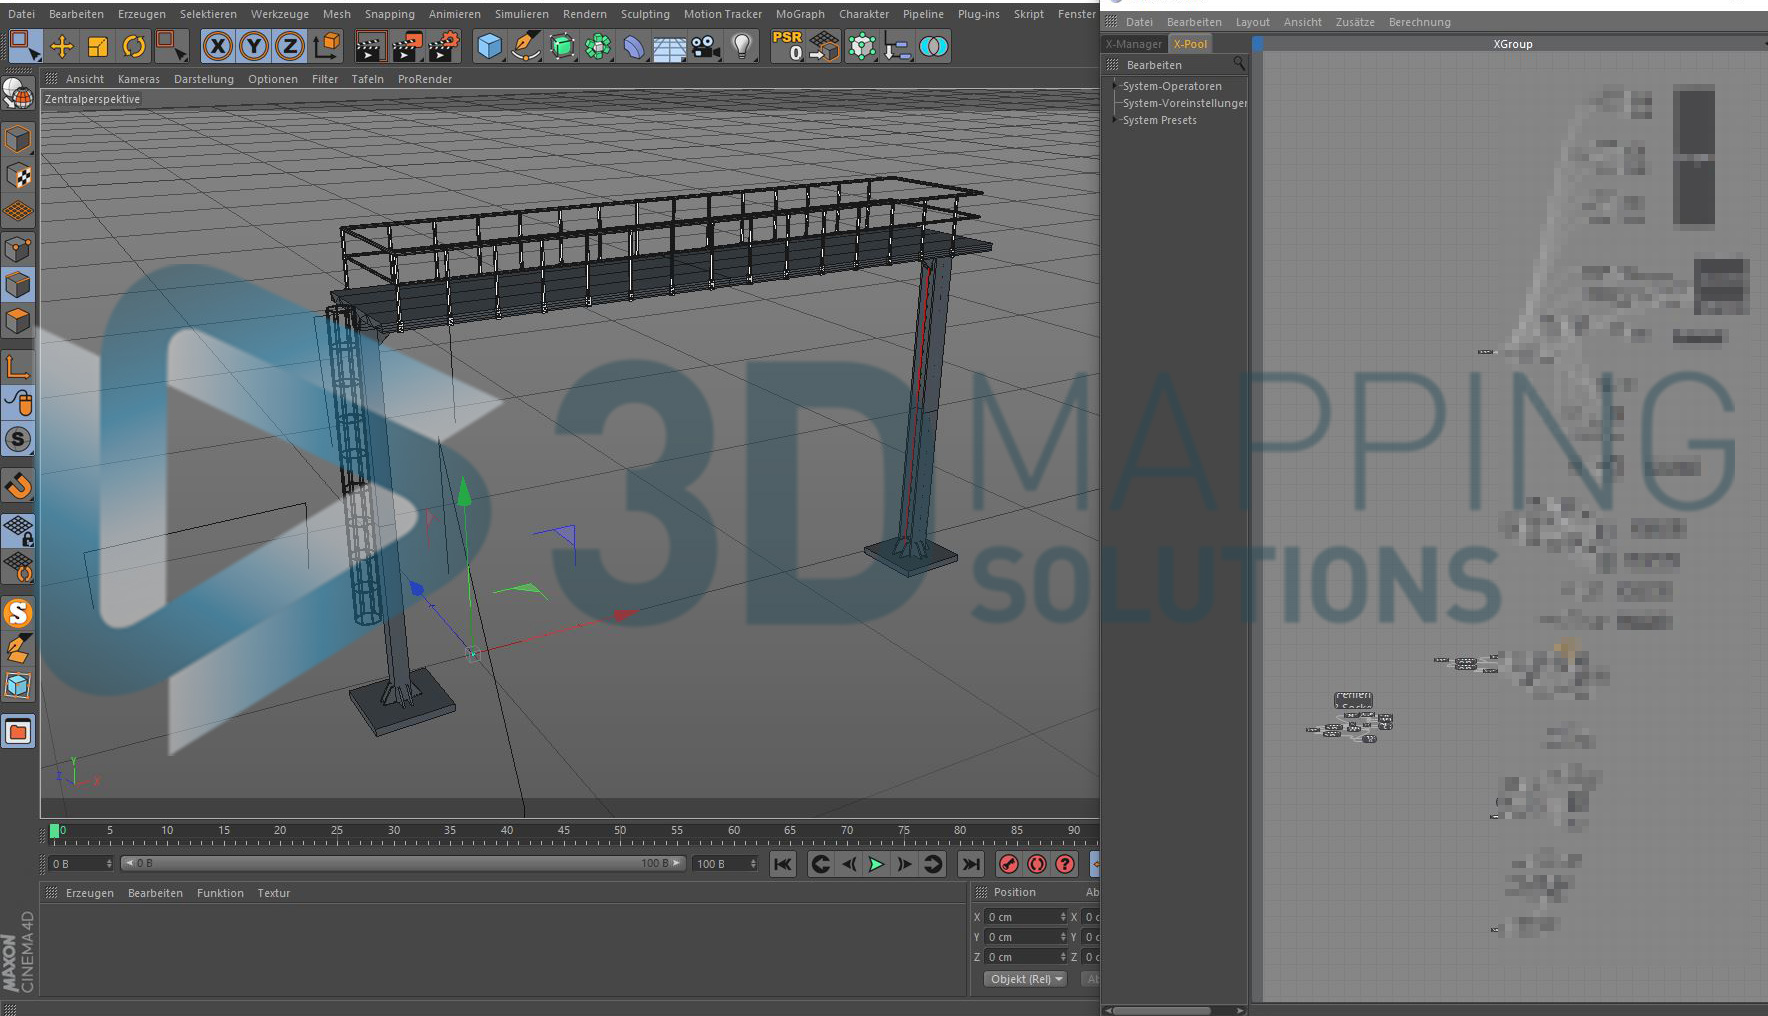The width and height of the screenshot is (1768, 1016).
Task: Activate the Rotate tool
Action: (134, 46)
